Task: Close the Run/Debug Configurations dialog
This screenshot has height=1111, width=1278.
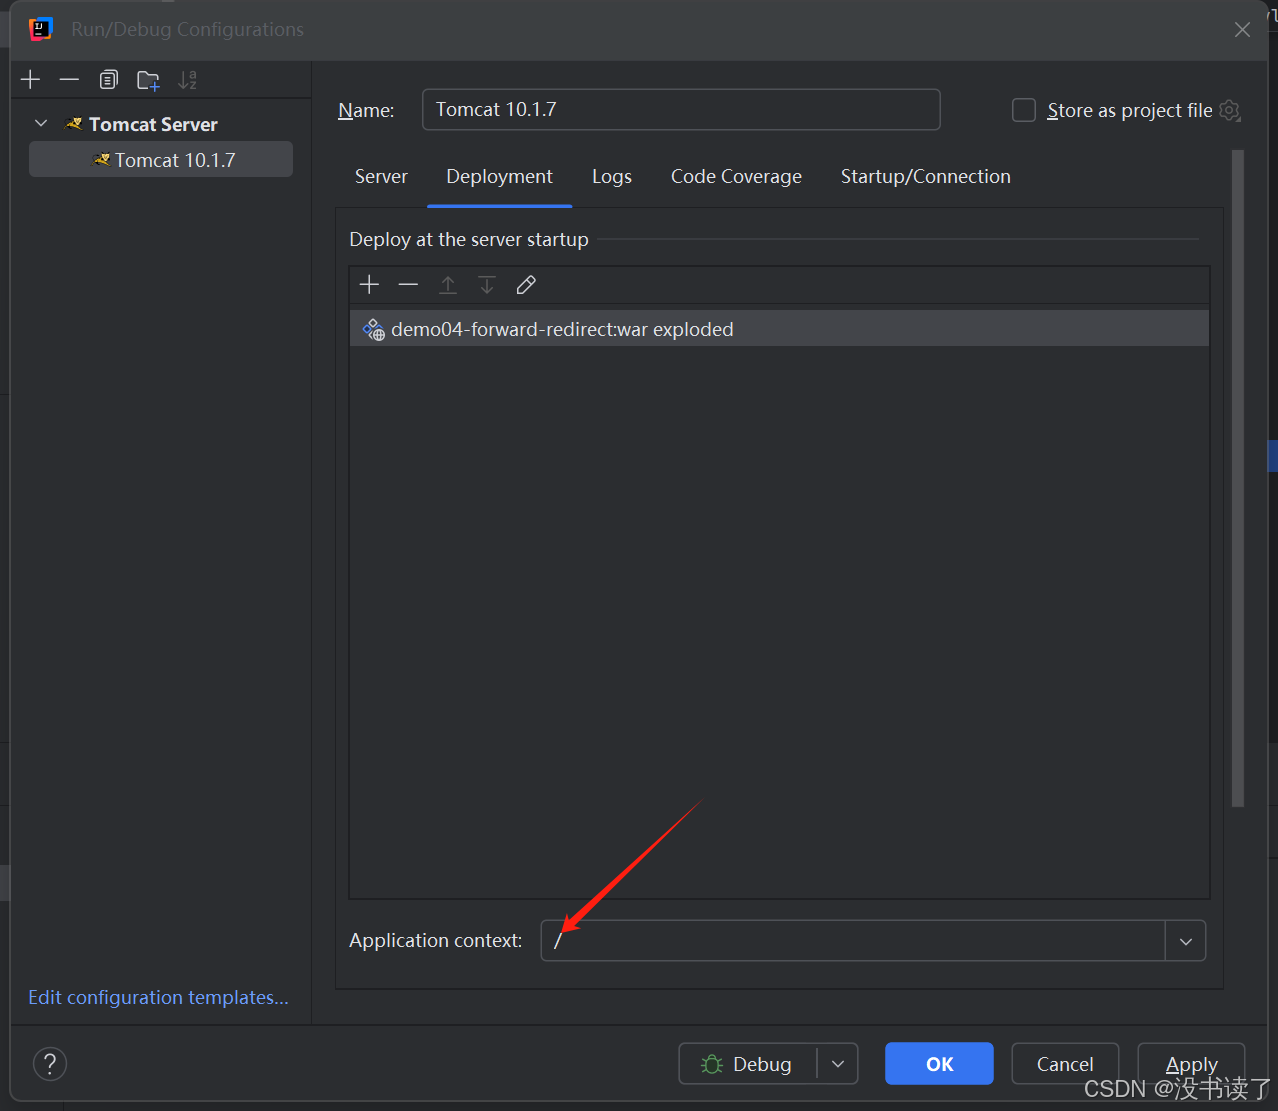Action: pos(1242,30)
